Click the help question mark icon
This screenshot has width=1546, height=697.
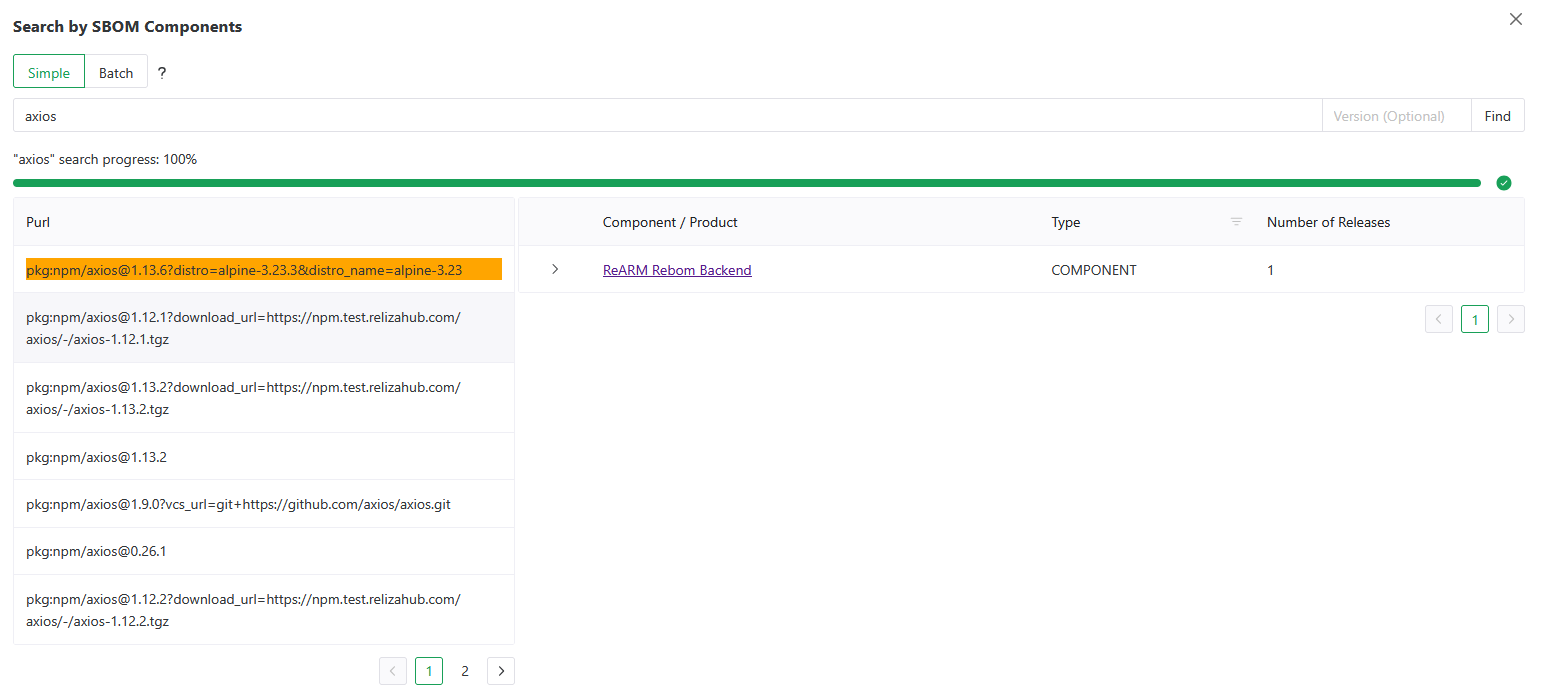click(x=161, y=71)
